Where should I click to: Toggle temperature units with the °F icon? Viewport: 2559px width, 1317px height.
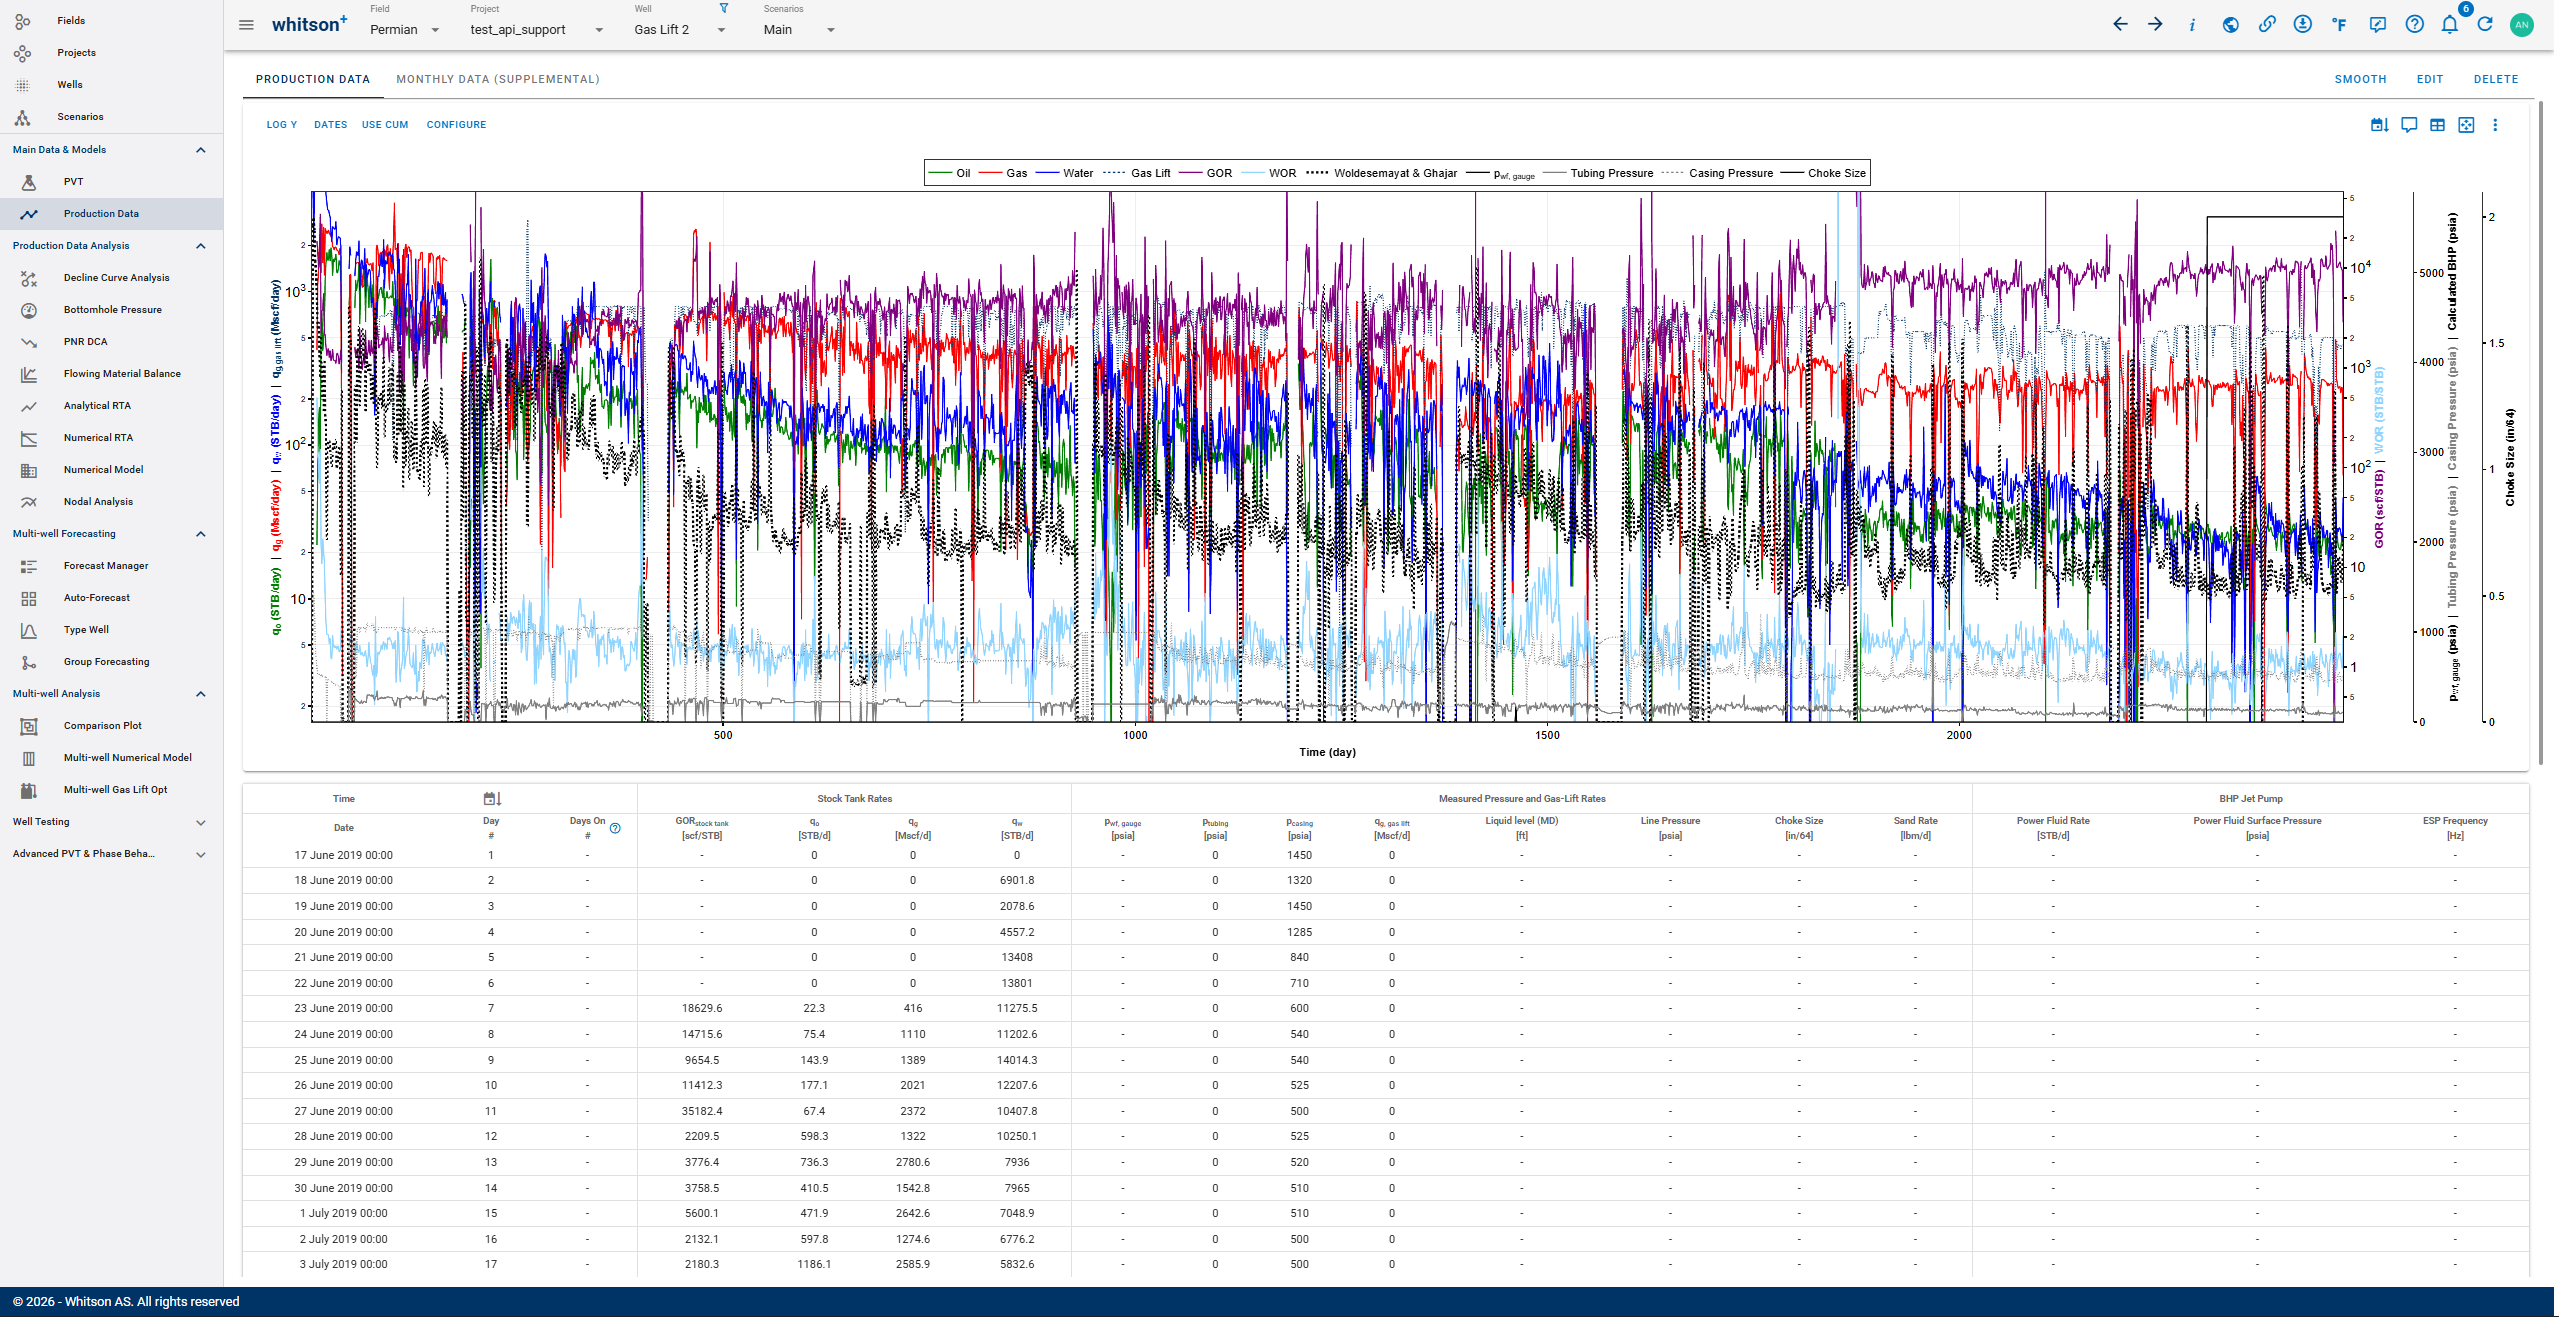click(2338, 24)
